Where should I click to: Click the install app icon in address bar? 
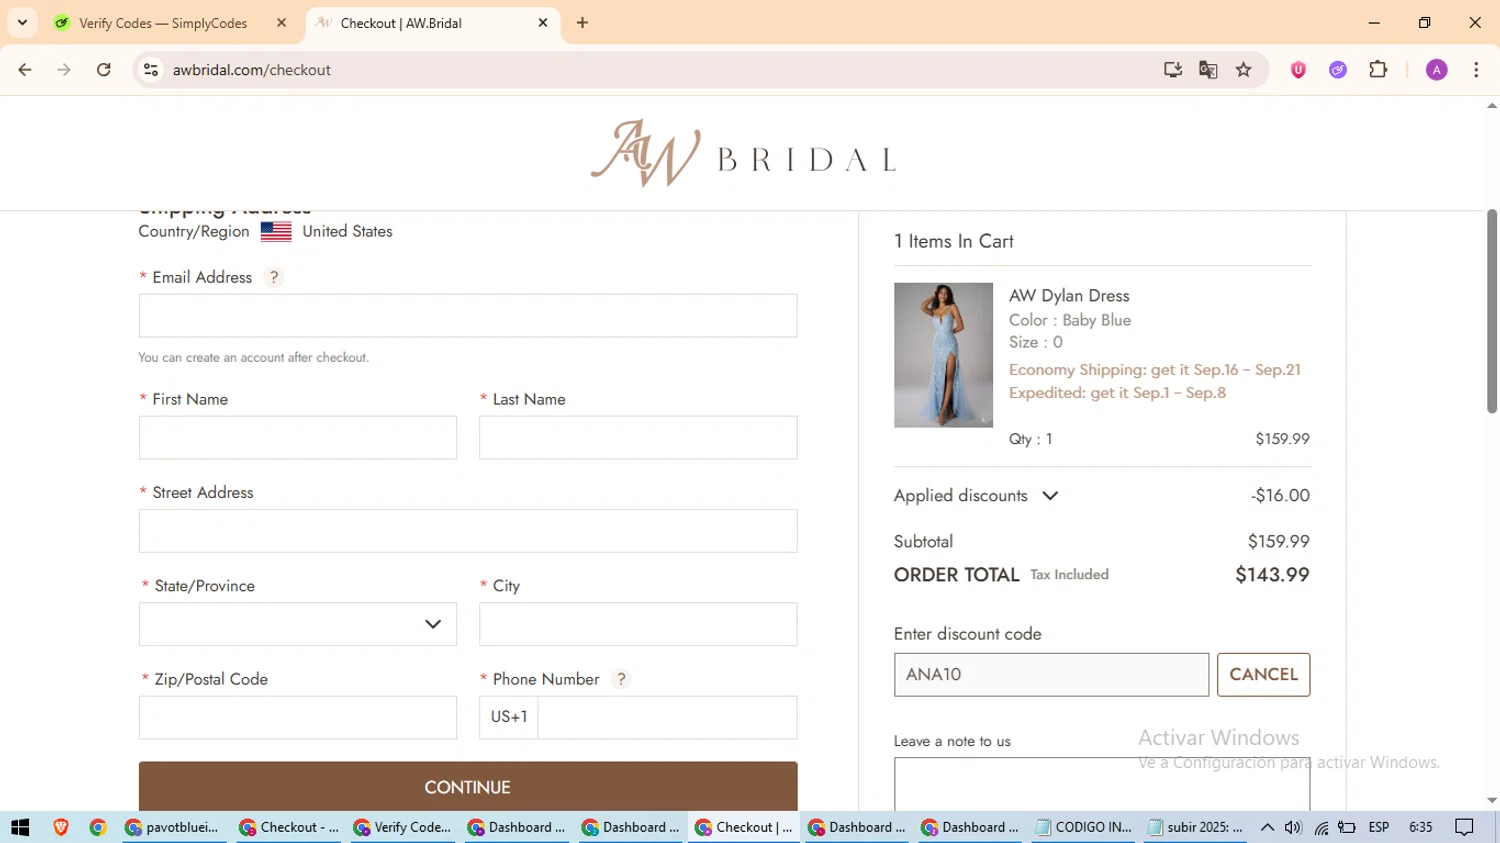(x=1173, y=70)
